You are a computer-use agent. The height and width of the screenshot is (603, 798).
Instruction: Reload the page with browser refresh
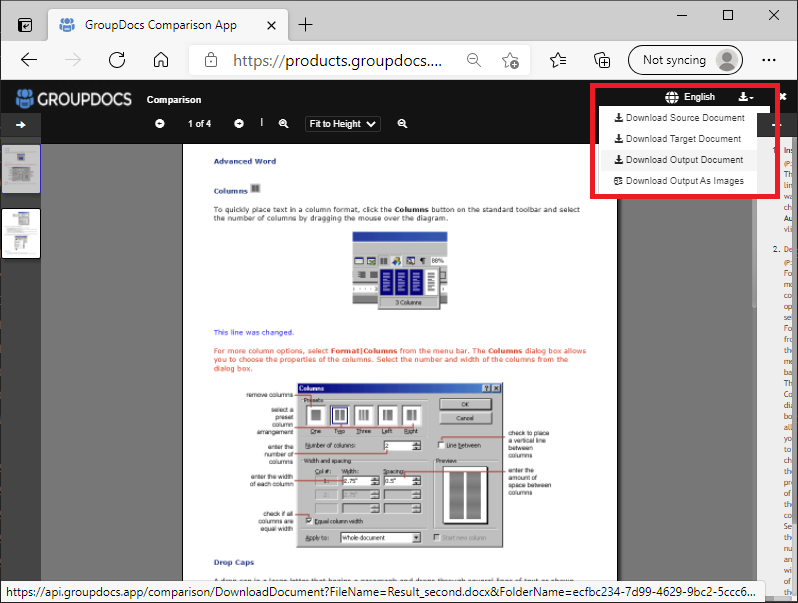coord(117,60)
